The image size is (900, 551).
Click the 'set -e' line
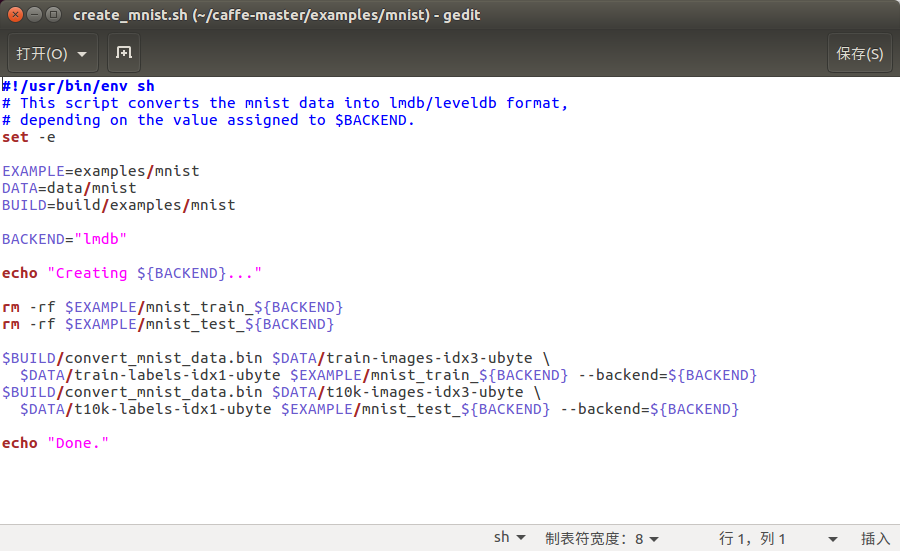(29, 137)
